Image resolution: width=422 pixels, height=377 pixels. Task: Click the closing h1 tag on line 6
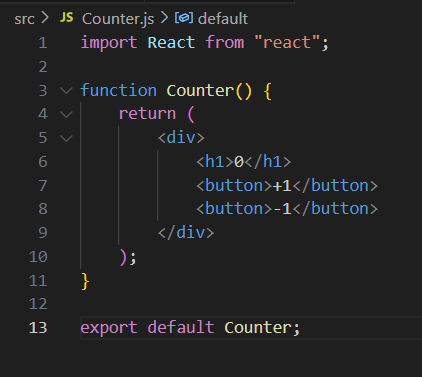pyautogui.click(x=268, y=162)
